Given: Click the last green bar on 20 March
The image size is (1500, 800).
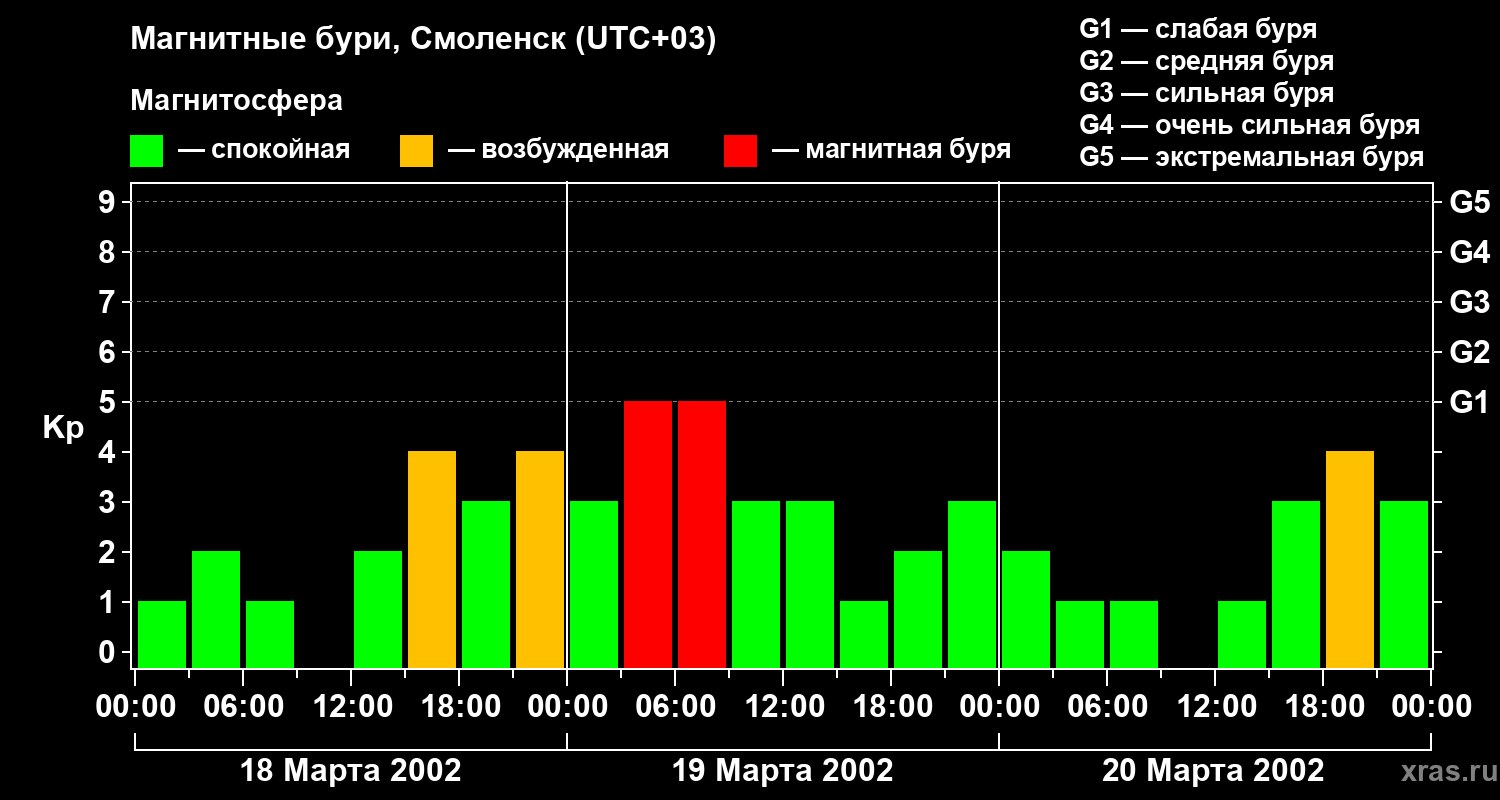Looking at the screenshot, I should click(x=1404, y=584).
